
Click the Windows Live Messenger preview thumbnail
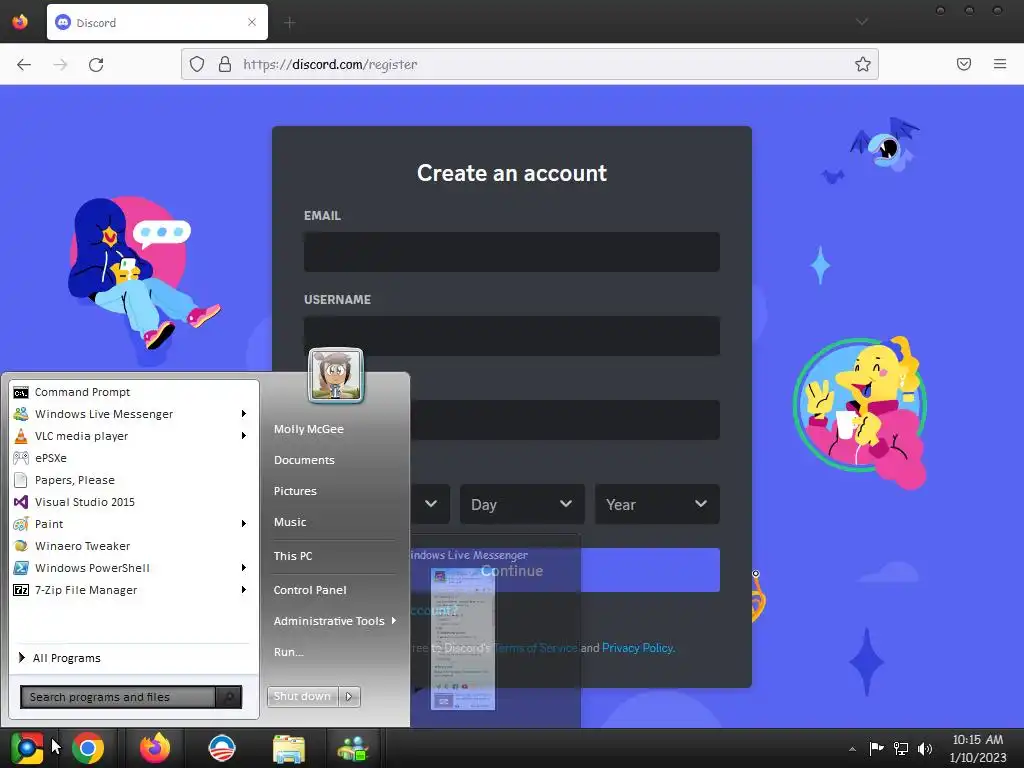(462, 639)
